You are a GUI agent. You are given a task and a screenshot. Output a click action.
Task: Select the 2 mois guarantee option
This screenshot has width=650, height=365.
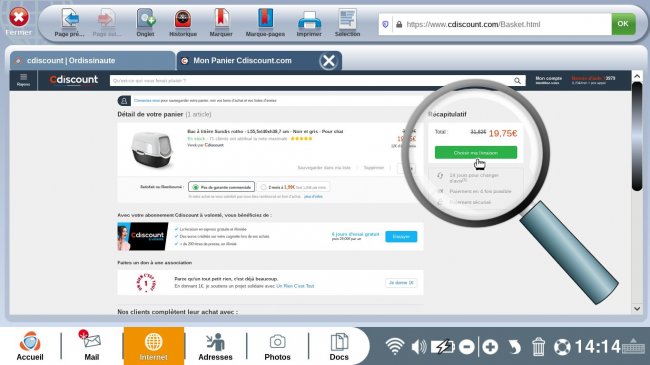click(293, 187)
